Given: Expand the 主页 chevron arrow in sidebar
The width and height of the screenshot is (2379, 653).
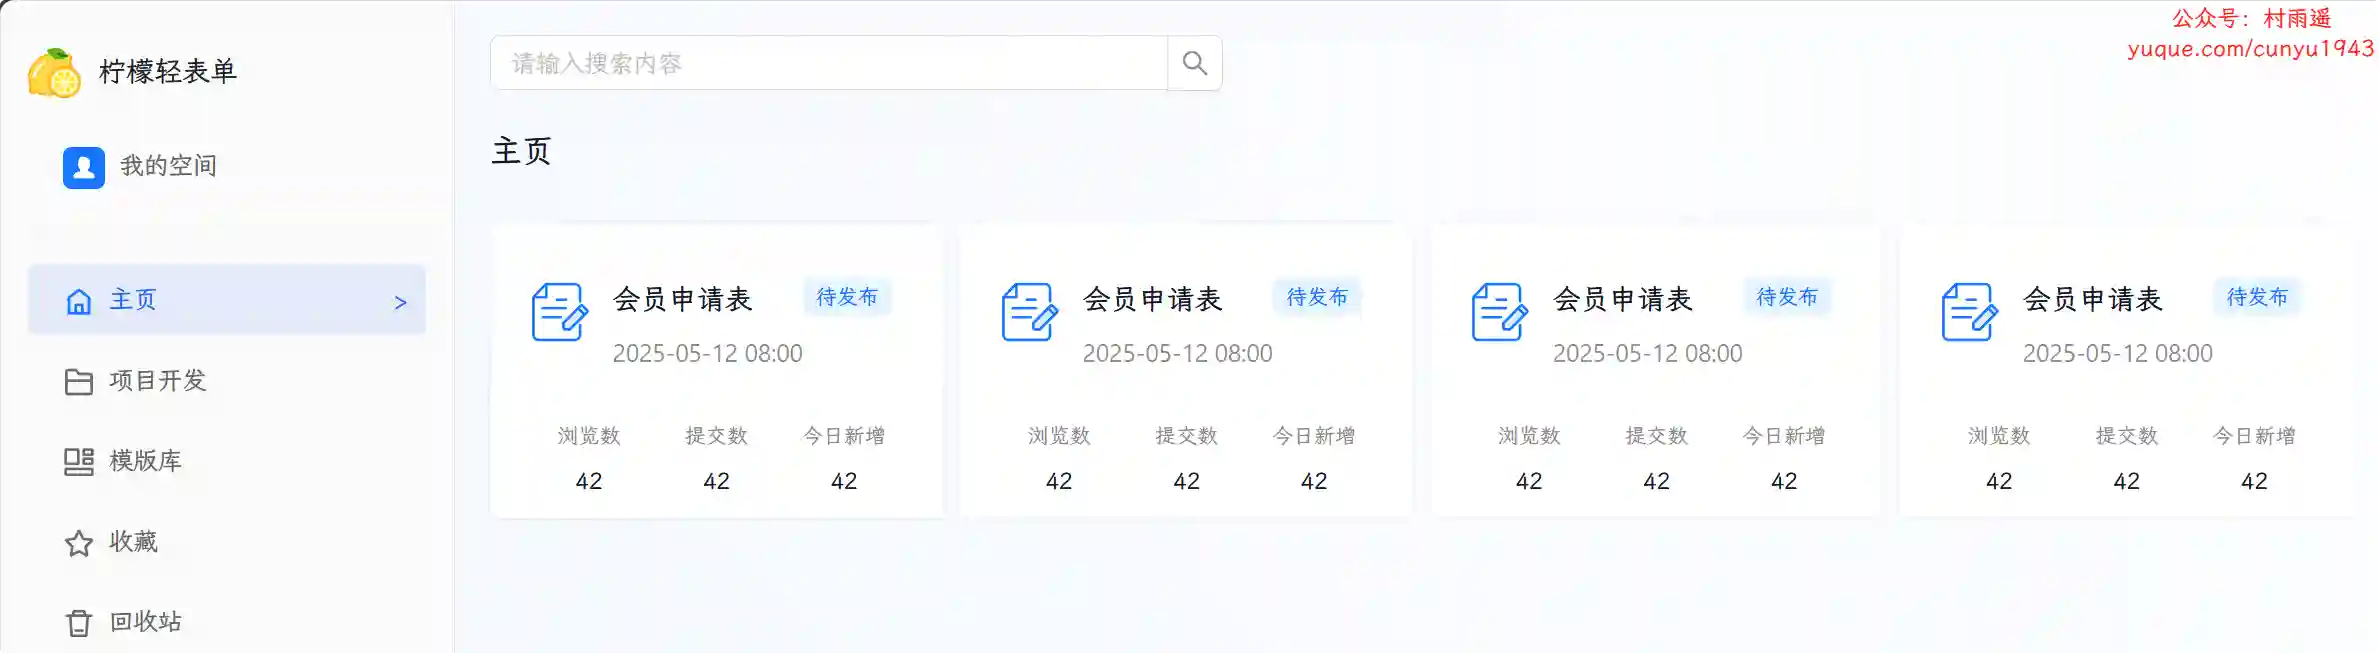Looking at the screenshot, I should point(400,302).
